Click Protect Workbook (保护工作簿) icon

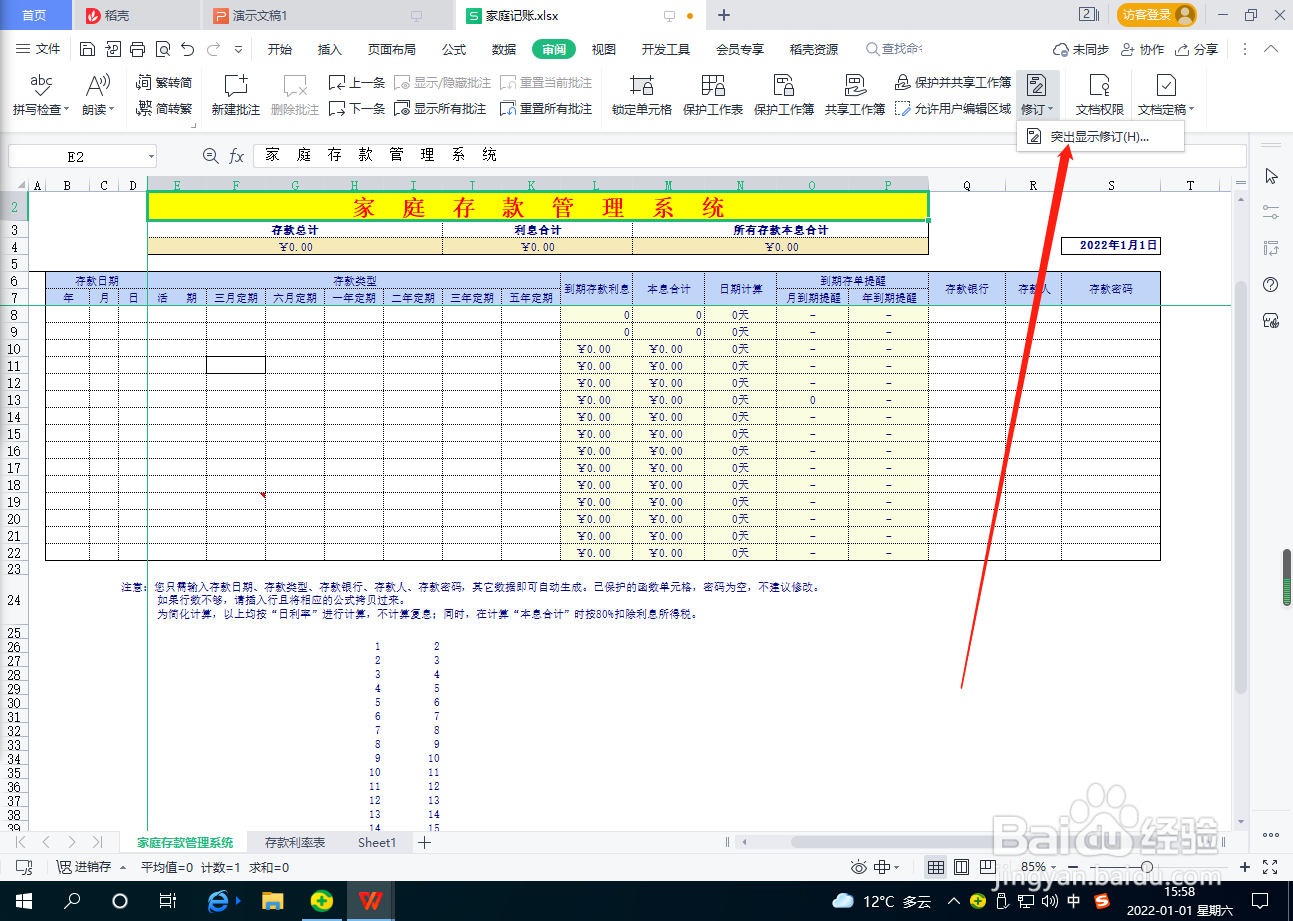tap(784, 85)
